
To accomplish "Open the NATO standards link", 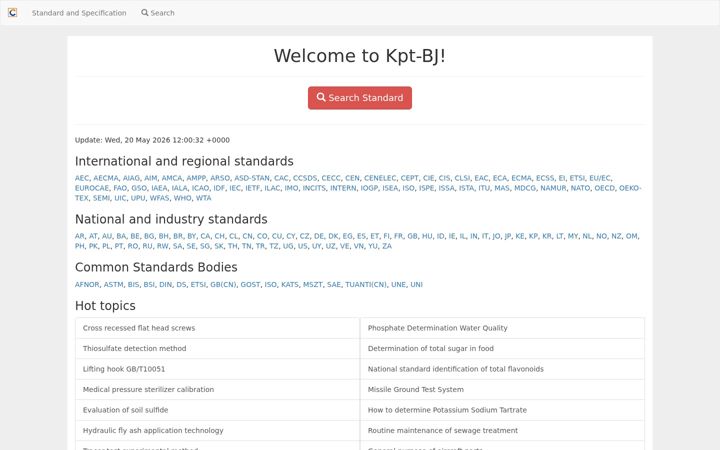I will 580,188.
